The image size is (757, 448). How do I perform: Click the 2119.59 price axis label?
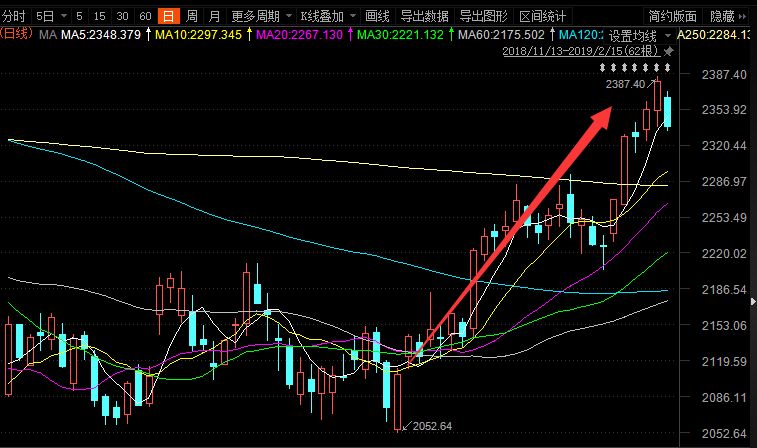coord(724,361)
